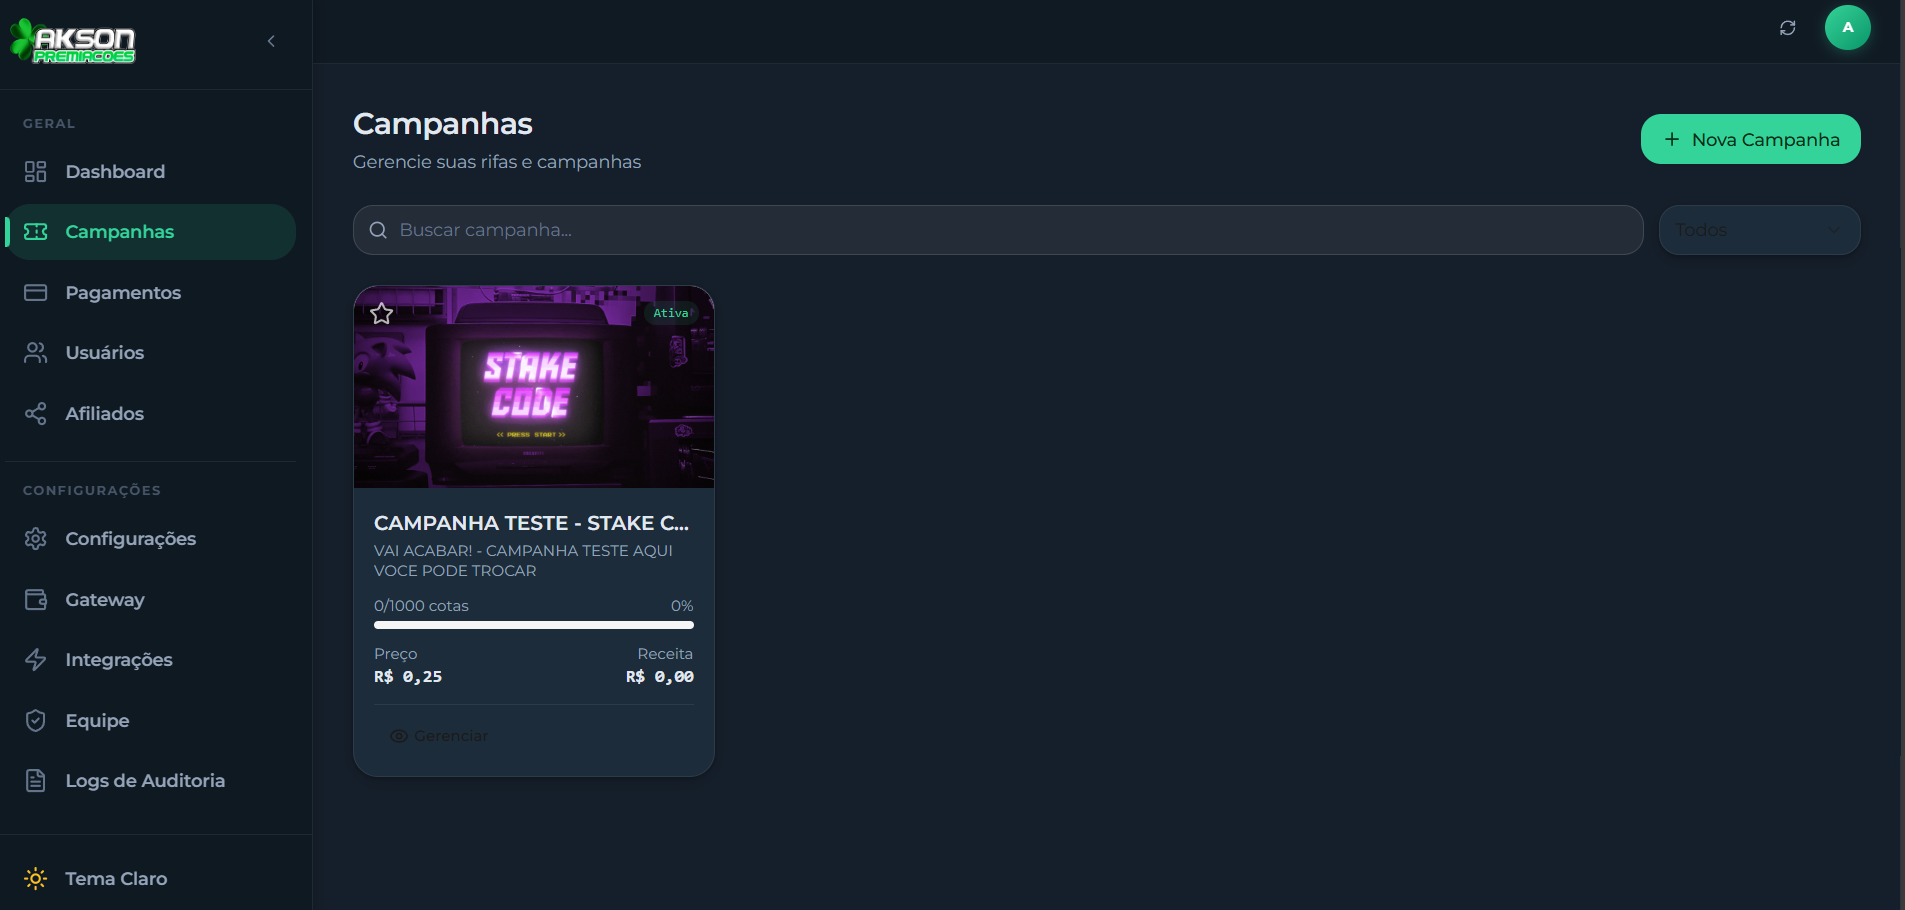Click the Equipe shield icon
The height and width of the screenshot is (910, 1905).
pos(36,721)
